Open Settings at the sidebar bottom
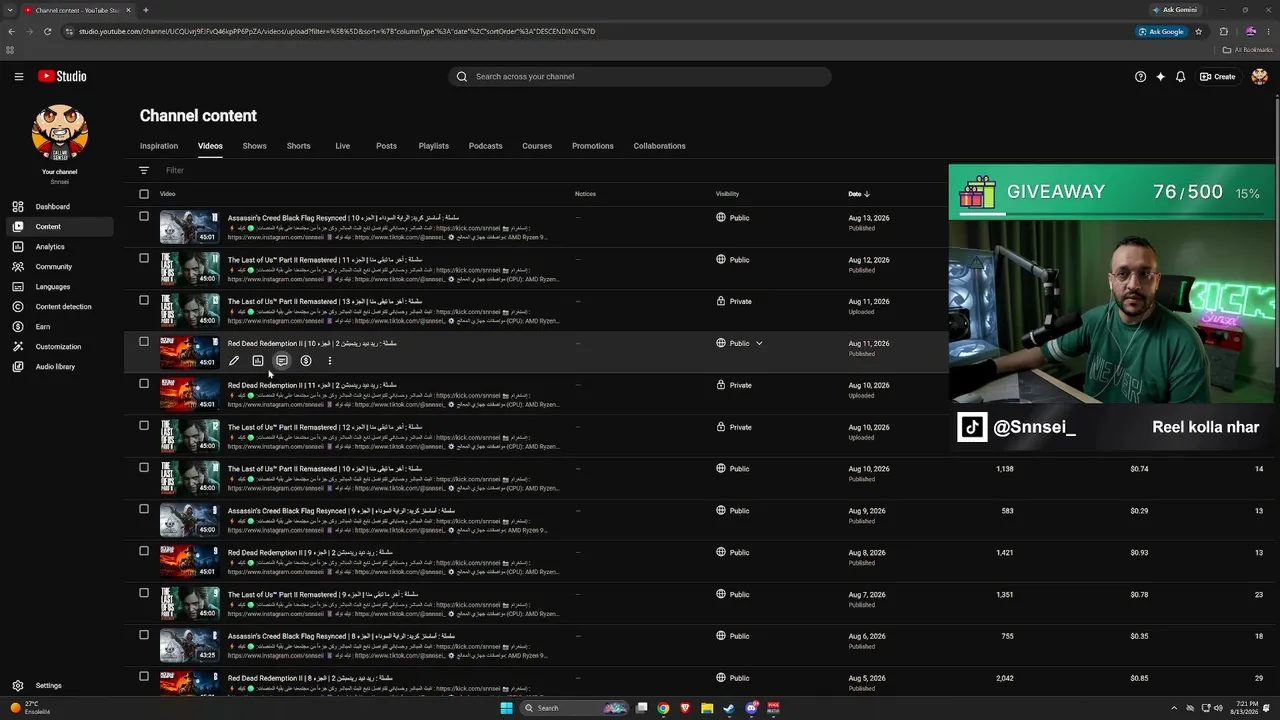This screenshot has height=720, width=1280. pos(60,686)
